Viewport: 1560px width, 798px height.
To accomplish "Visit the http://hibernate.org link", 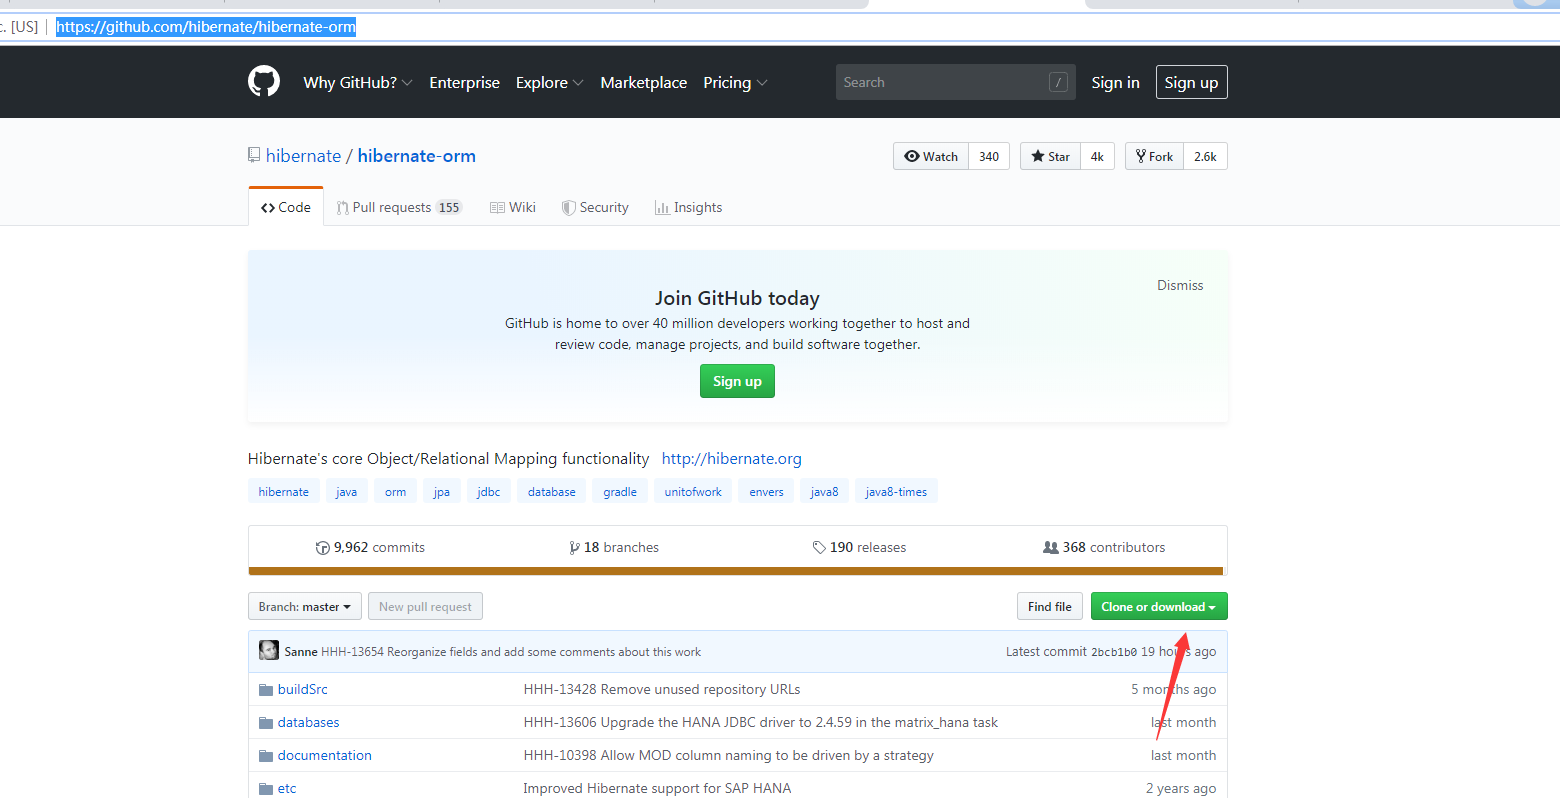I will [x=732, y=459].
